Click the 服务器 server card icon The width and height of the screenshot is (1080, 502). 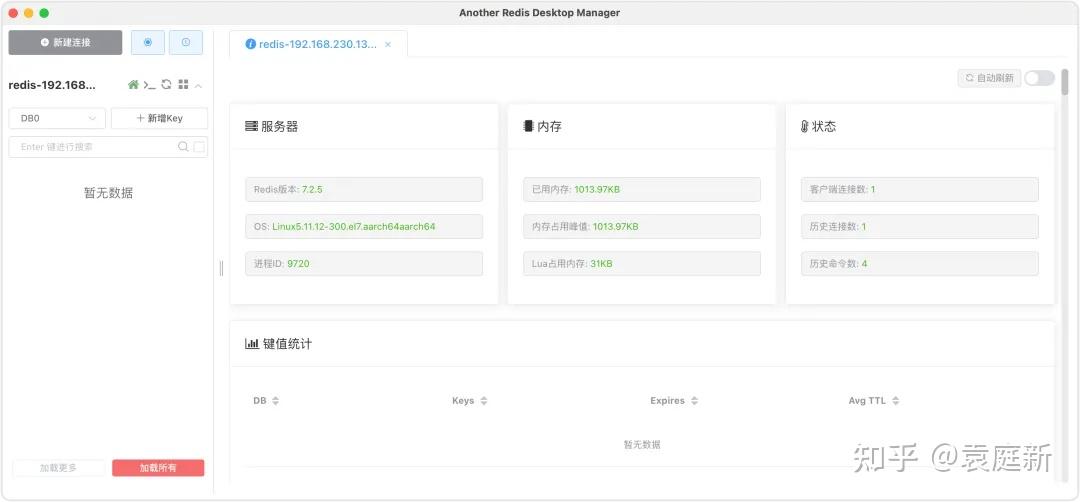pos(251,127)
